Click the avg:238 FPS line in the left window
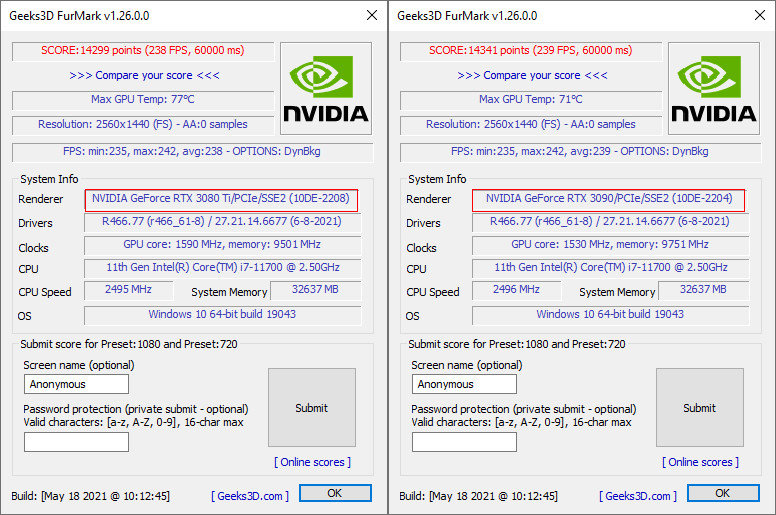776x515 pixels. pos(192,151)
